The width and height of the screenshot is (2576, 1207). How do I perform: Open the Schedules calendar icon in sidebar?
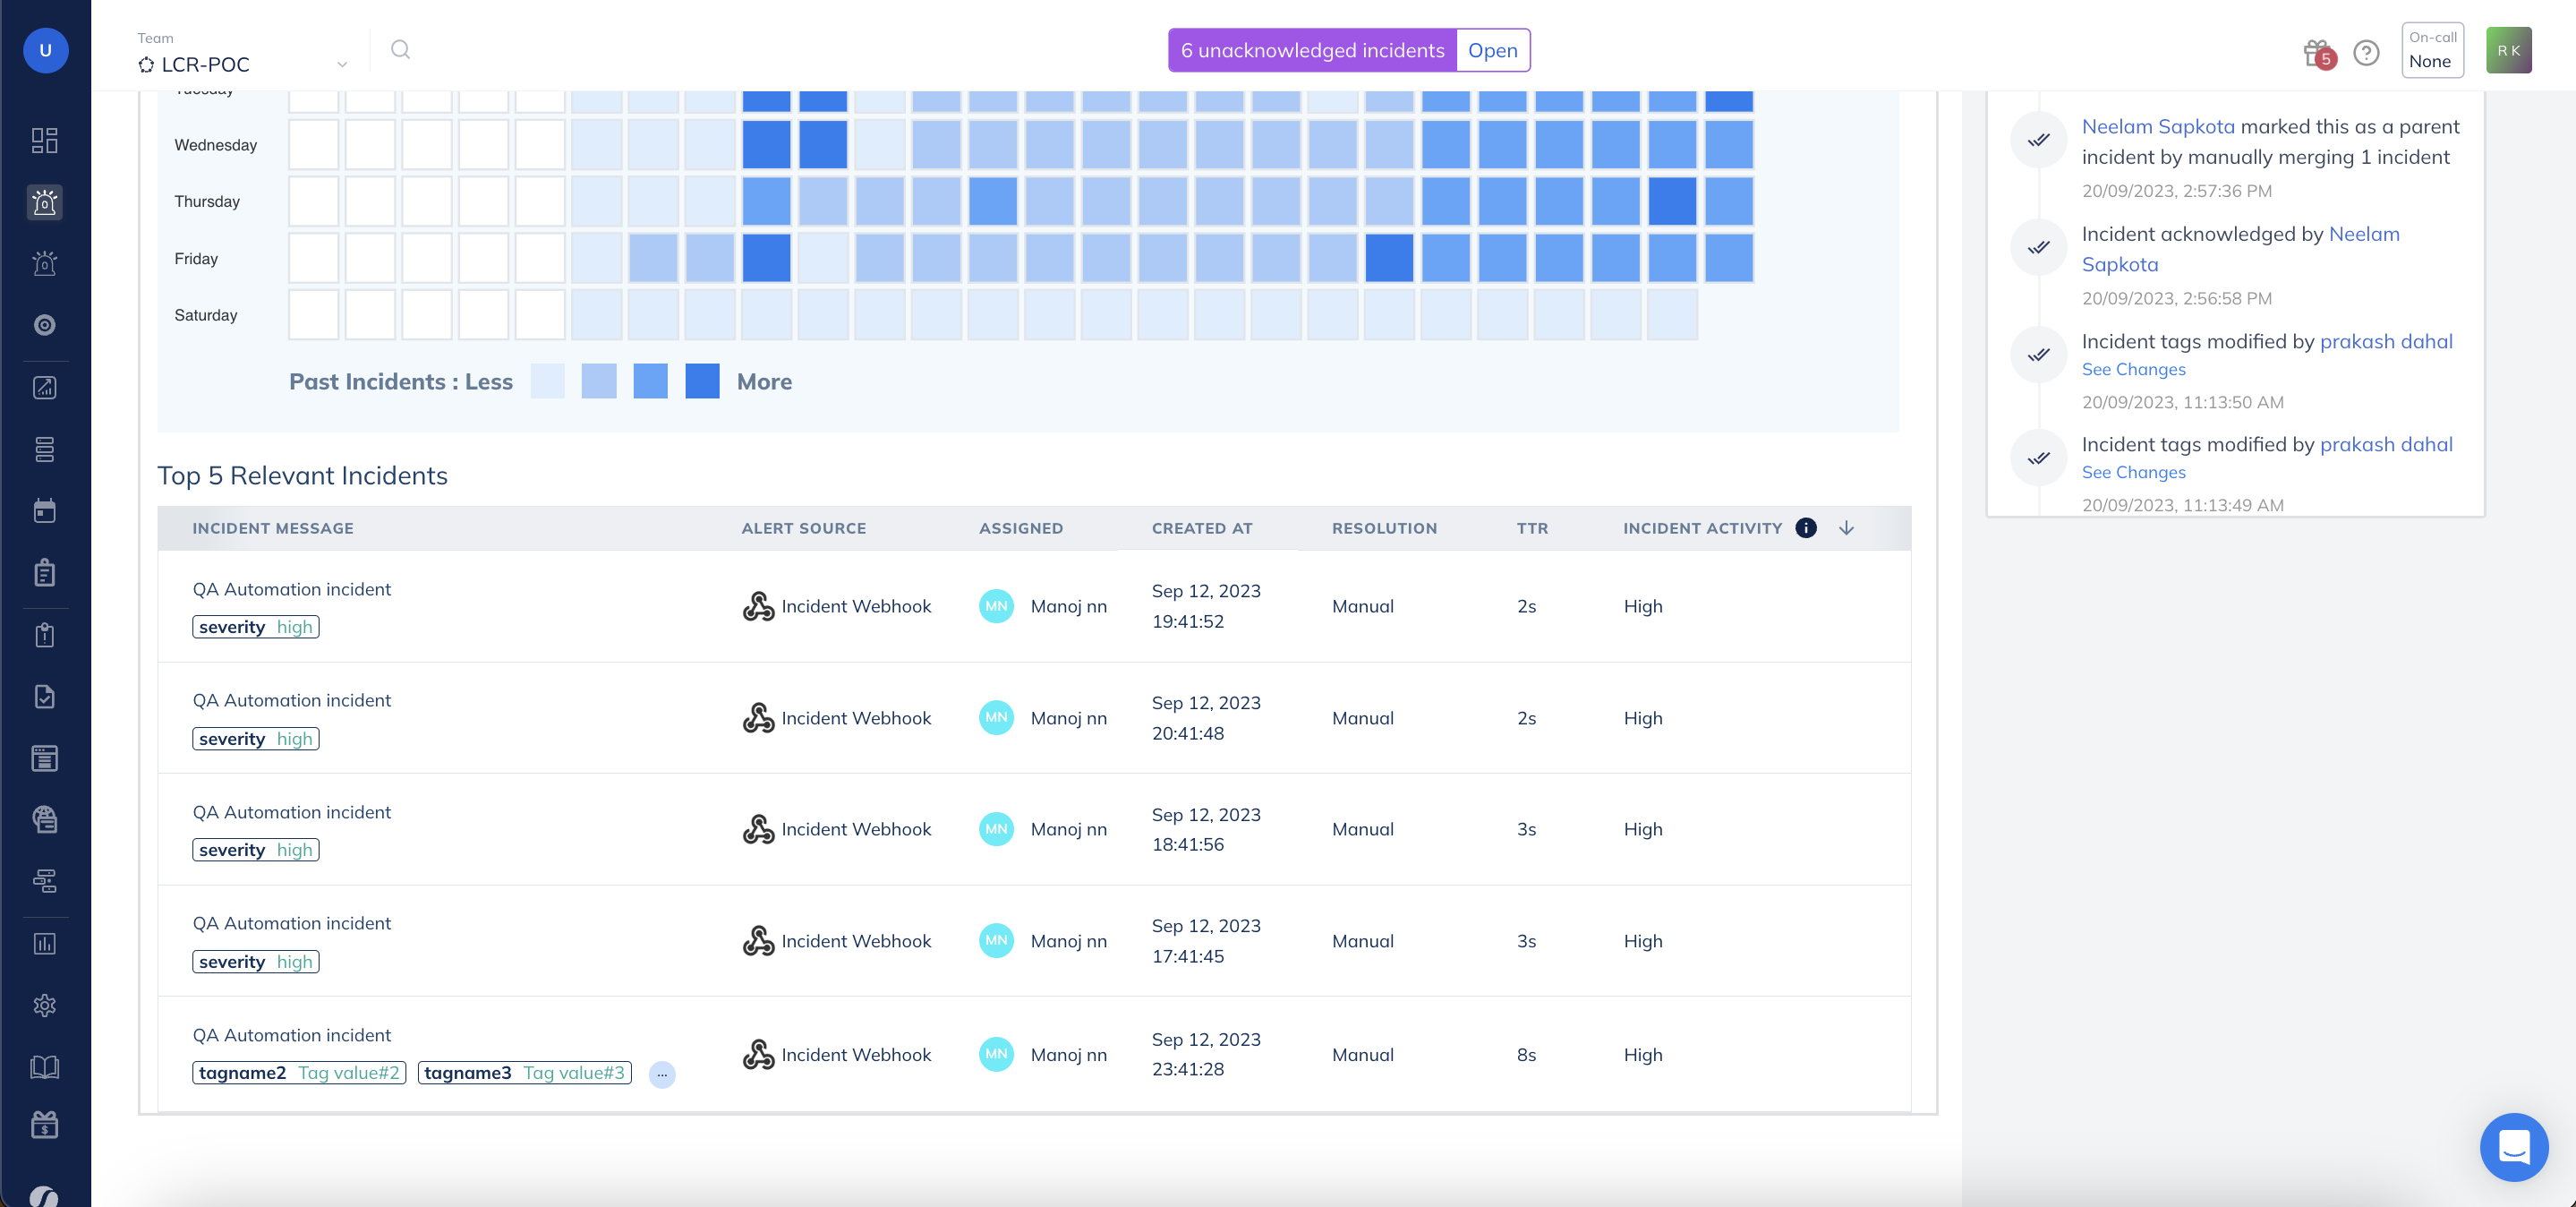pos(44,510)
